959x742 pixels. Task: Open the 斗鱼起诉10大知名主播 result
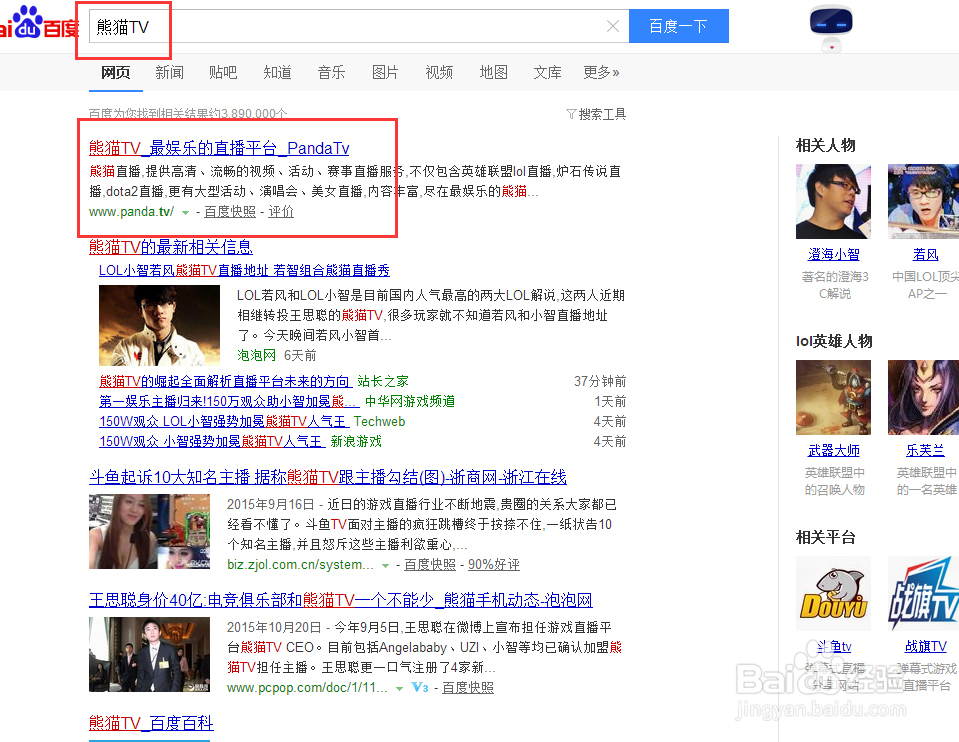click(328, 477)
